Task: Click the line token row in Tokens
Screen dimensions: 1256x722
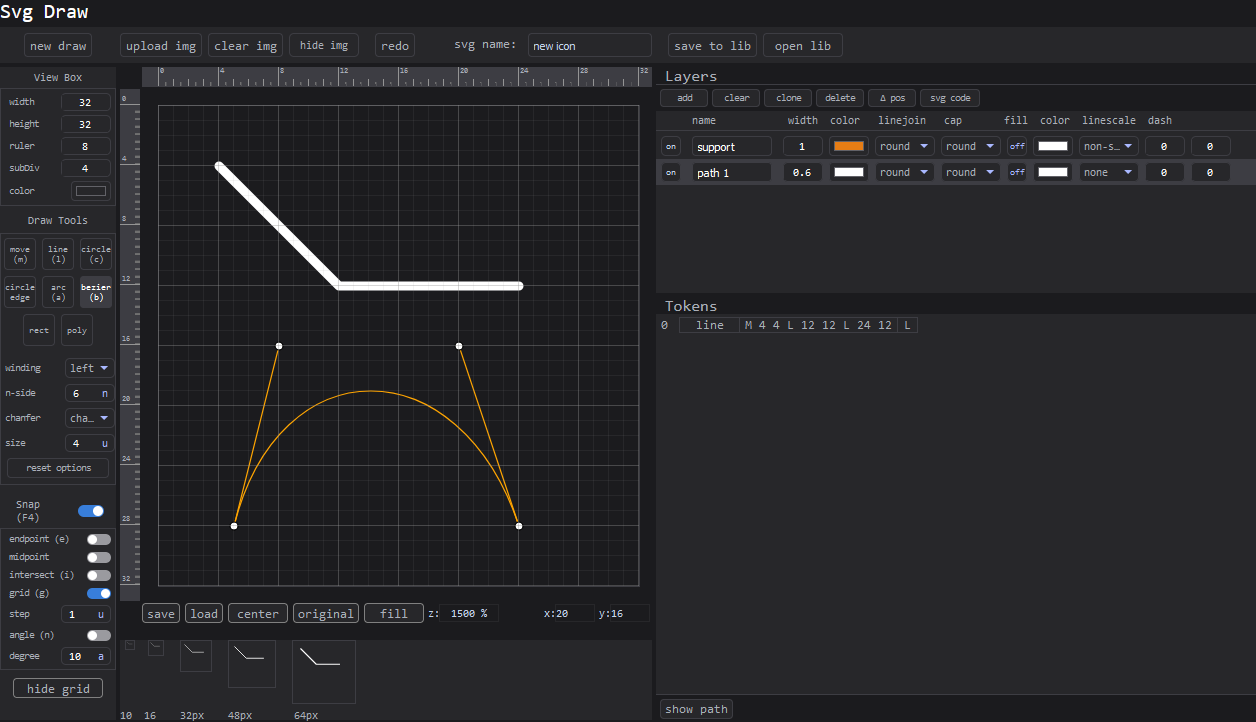Action: (x=798, y=325)
